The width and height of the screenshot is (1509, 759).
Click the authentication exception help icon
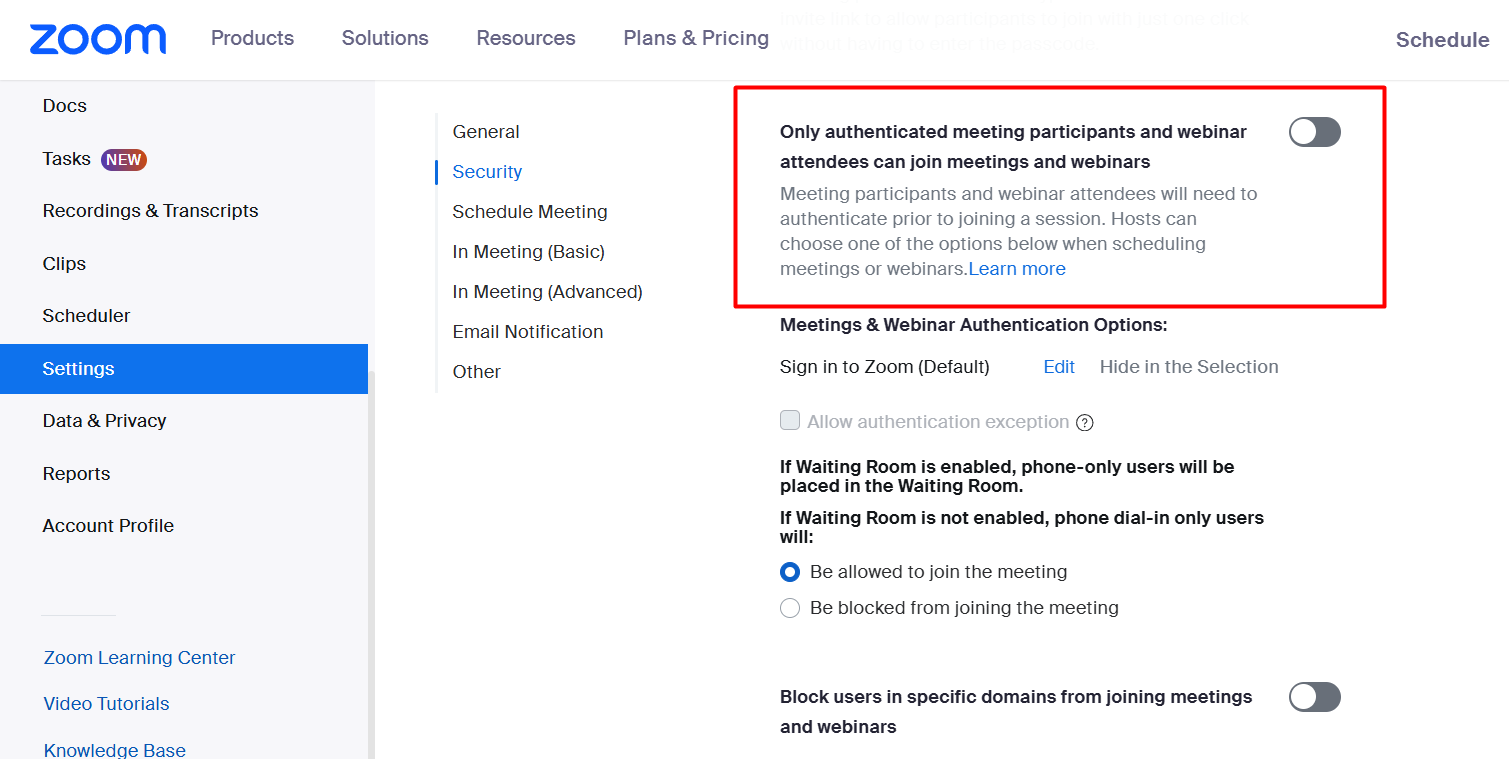[x=1084, y=423]
